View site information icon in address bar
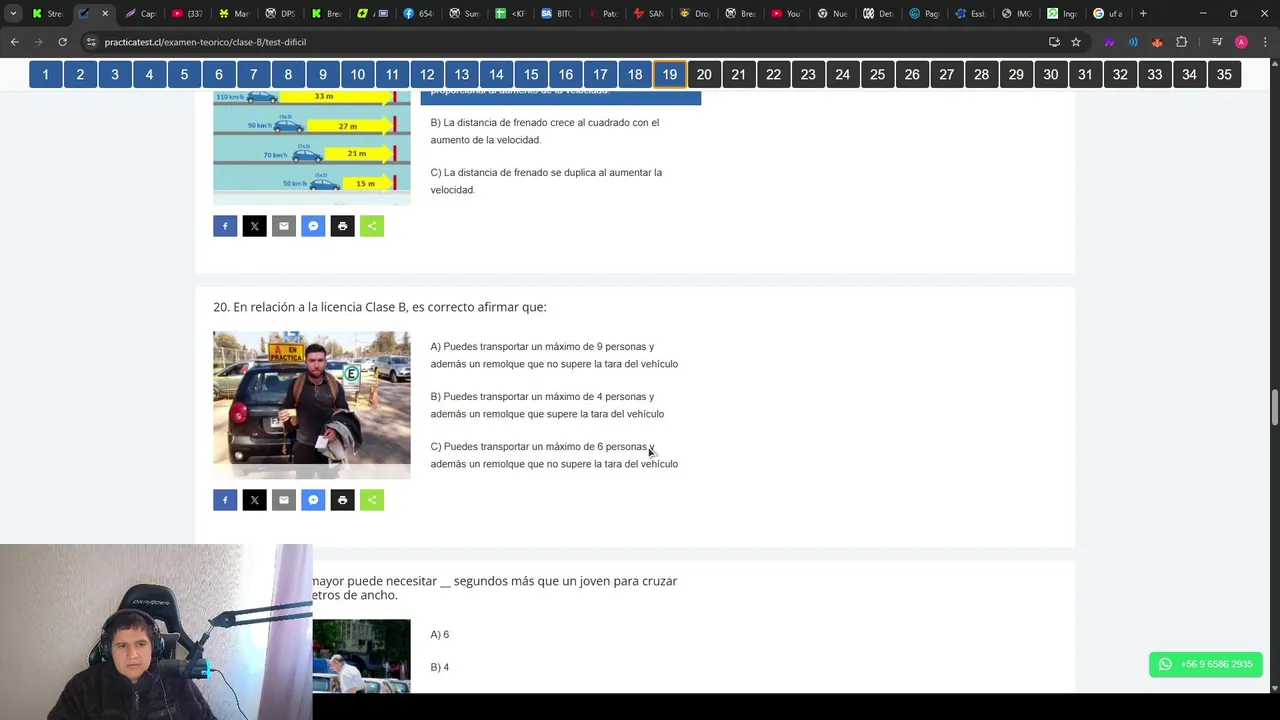 click(91, 42)
